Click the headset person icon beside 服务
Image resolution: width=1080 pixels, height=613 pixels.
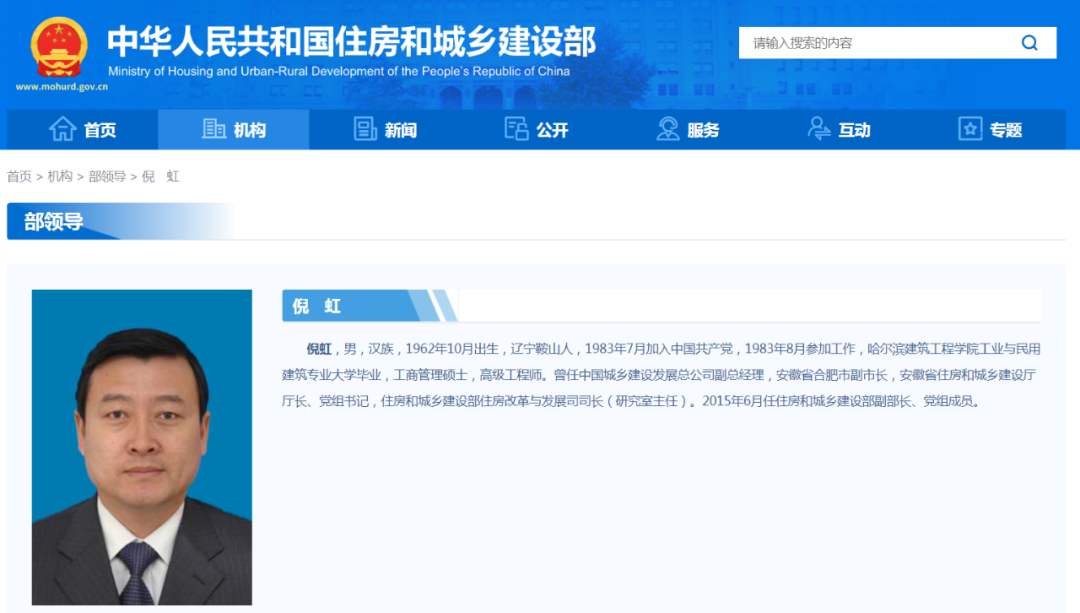667,129
